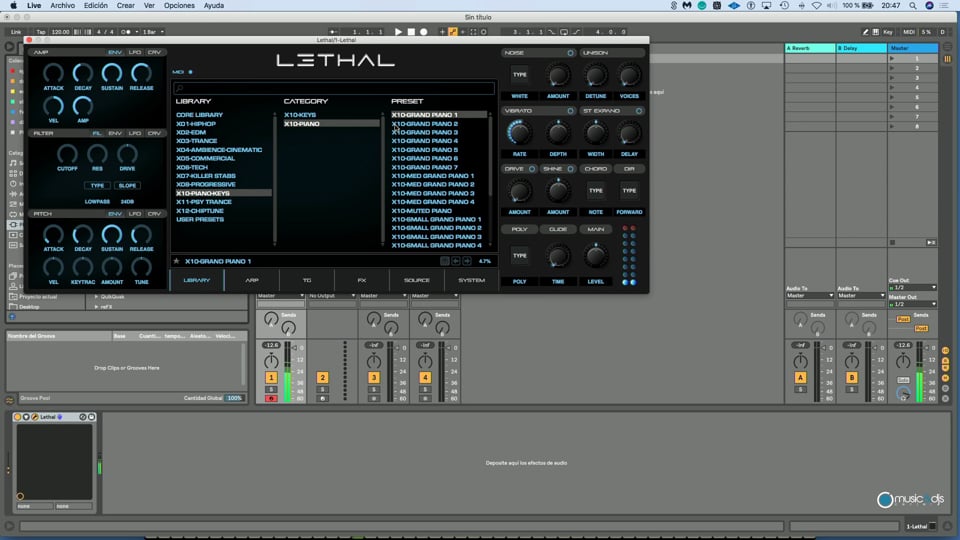Select AMP section LFO tab
The image size is (960, 540).
coord(135,53)
